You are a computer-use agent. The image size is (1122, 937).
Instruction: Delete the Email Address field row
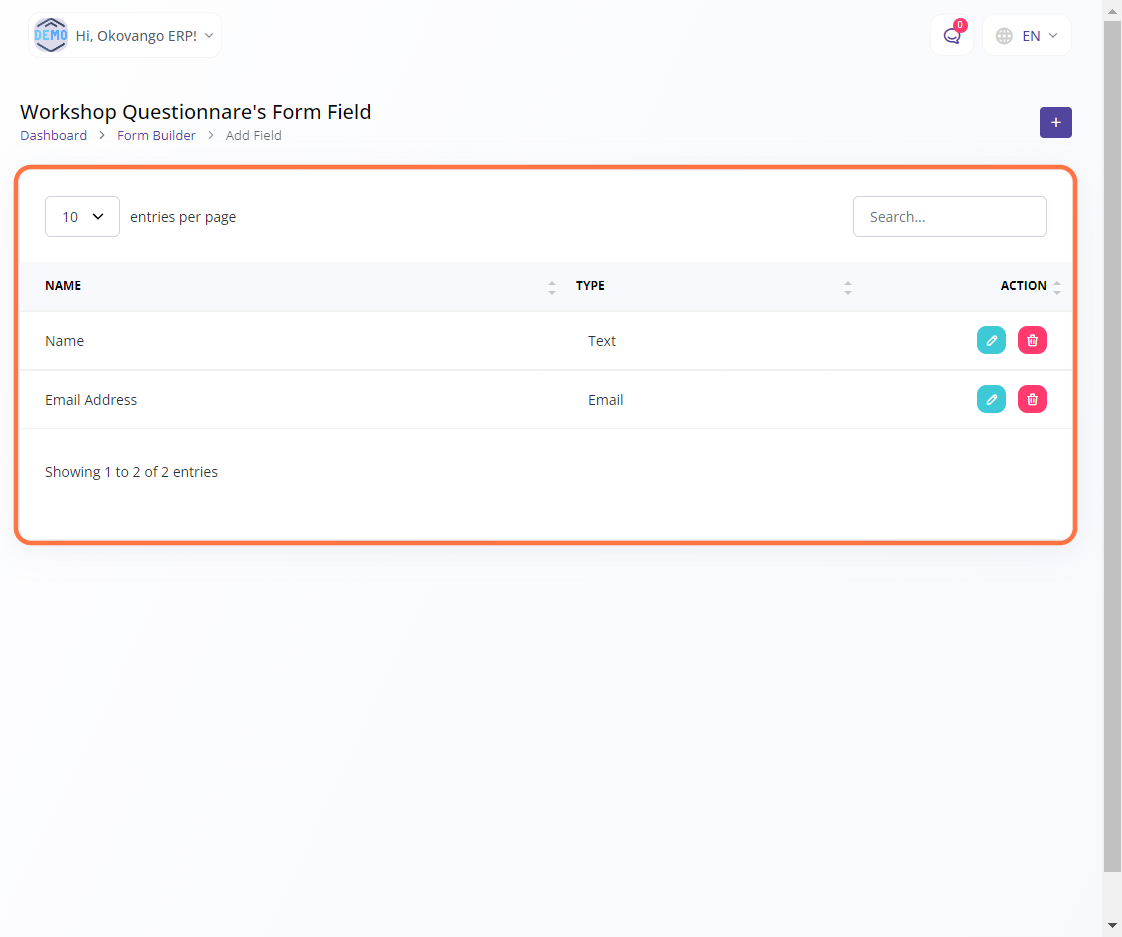pos(1032,400)
